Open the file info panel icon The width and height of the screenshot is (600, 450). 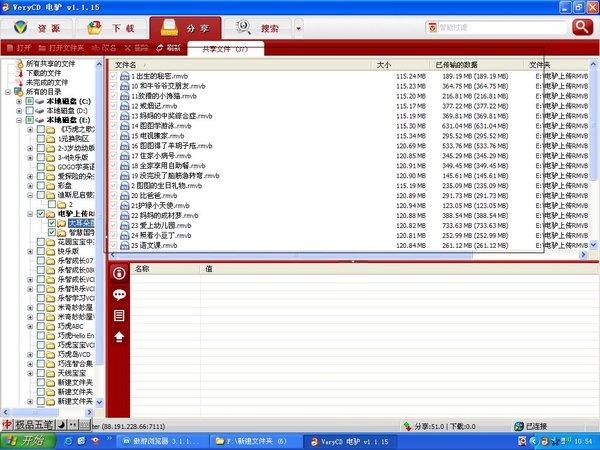click(119, 273)
